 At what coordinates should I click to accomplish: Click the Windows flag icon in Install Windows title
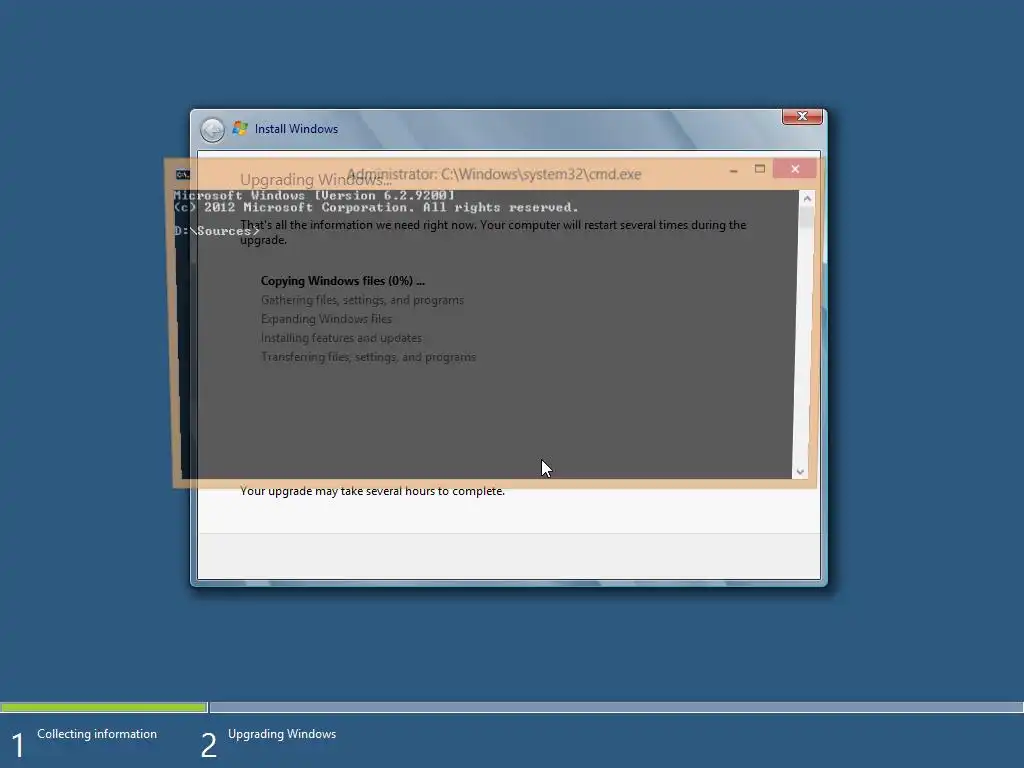tap(240, 128)
